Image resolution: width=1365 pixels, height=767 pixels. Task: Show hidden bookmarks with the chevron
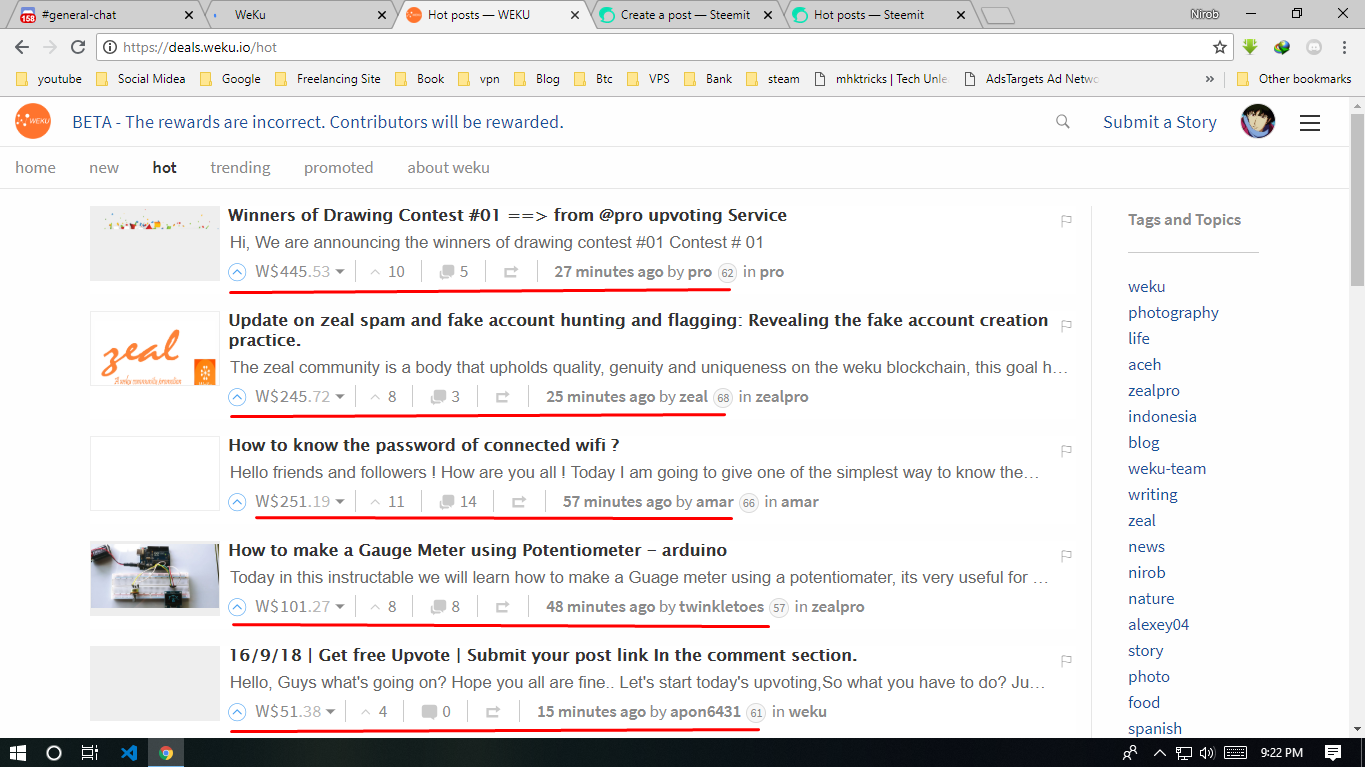(x=1210, y=79)
